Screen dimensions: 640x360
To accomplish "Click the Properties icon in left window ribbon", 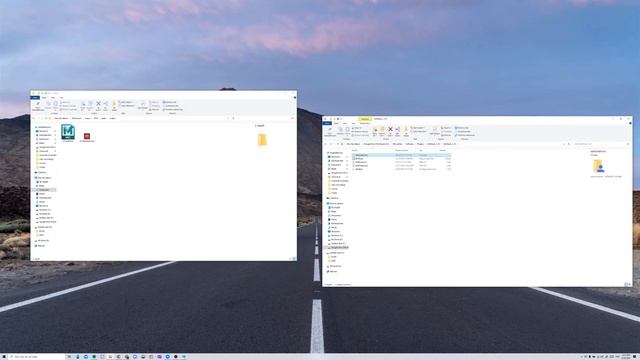I will click(142, 105).
